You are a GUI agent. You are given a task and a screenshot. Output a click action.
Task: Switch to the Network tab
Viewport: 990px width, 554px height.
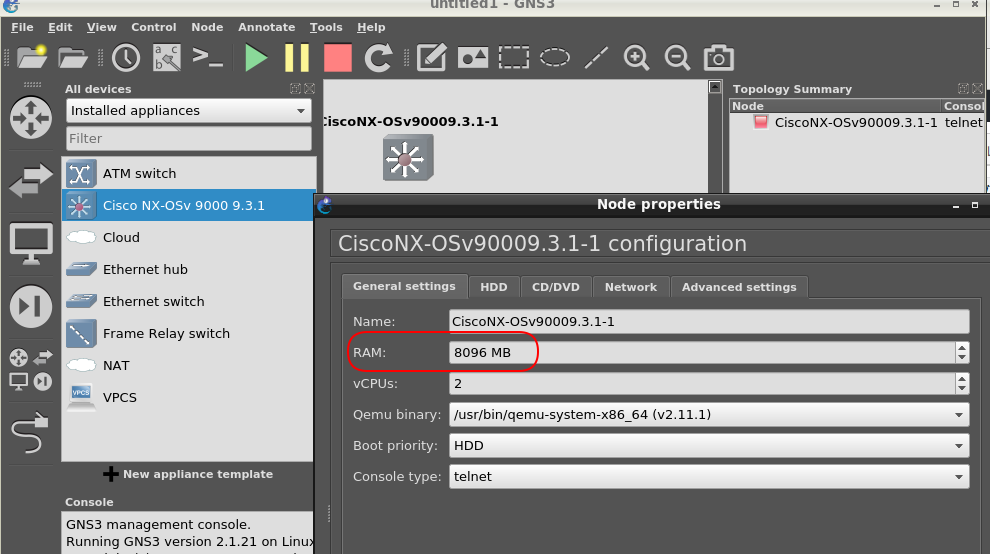tap(631, 287)
